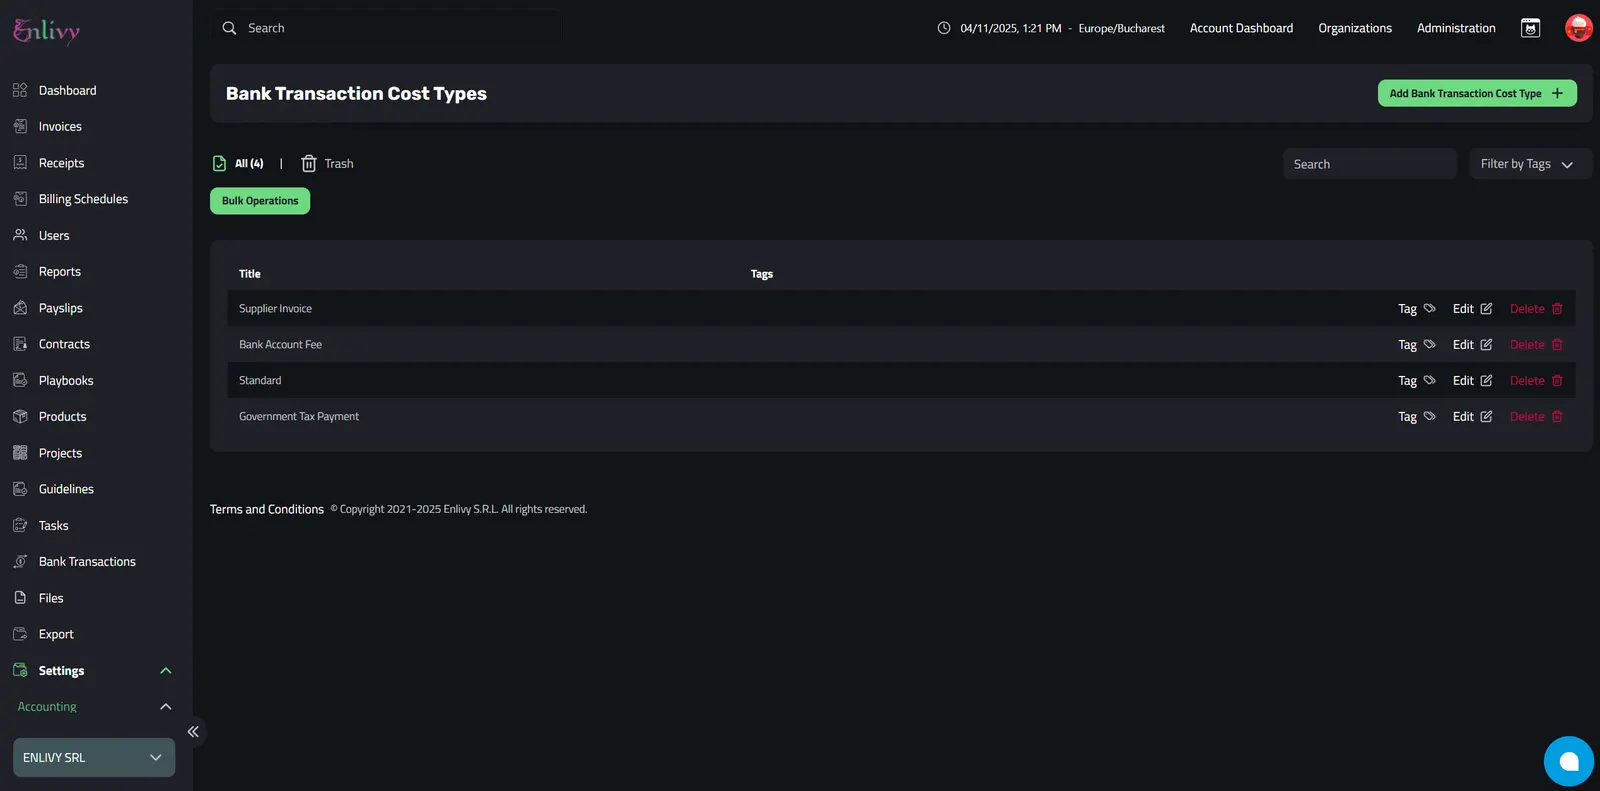This screenshot has height=791, width=1600.
Task: Click Tag on Government Tax Payment row
Action: click(1416, 417)
